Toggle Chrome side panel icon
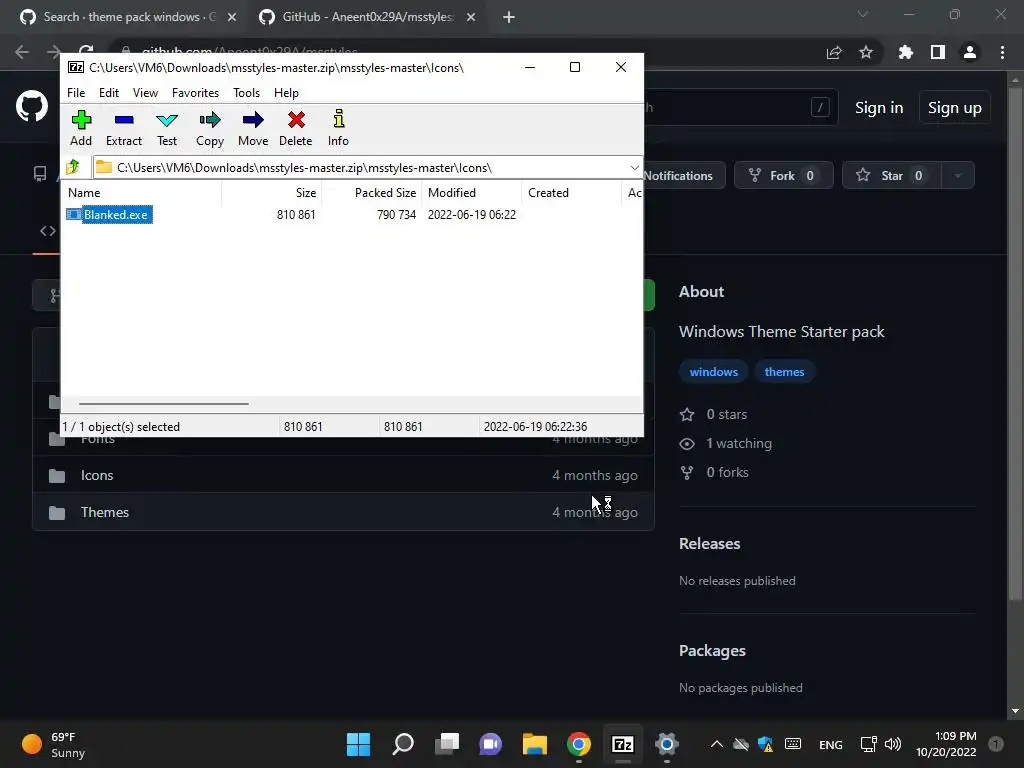The image size is (1024, 768). (x=938, y=52)
